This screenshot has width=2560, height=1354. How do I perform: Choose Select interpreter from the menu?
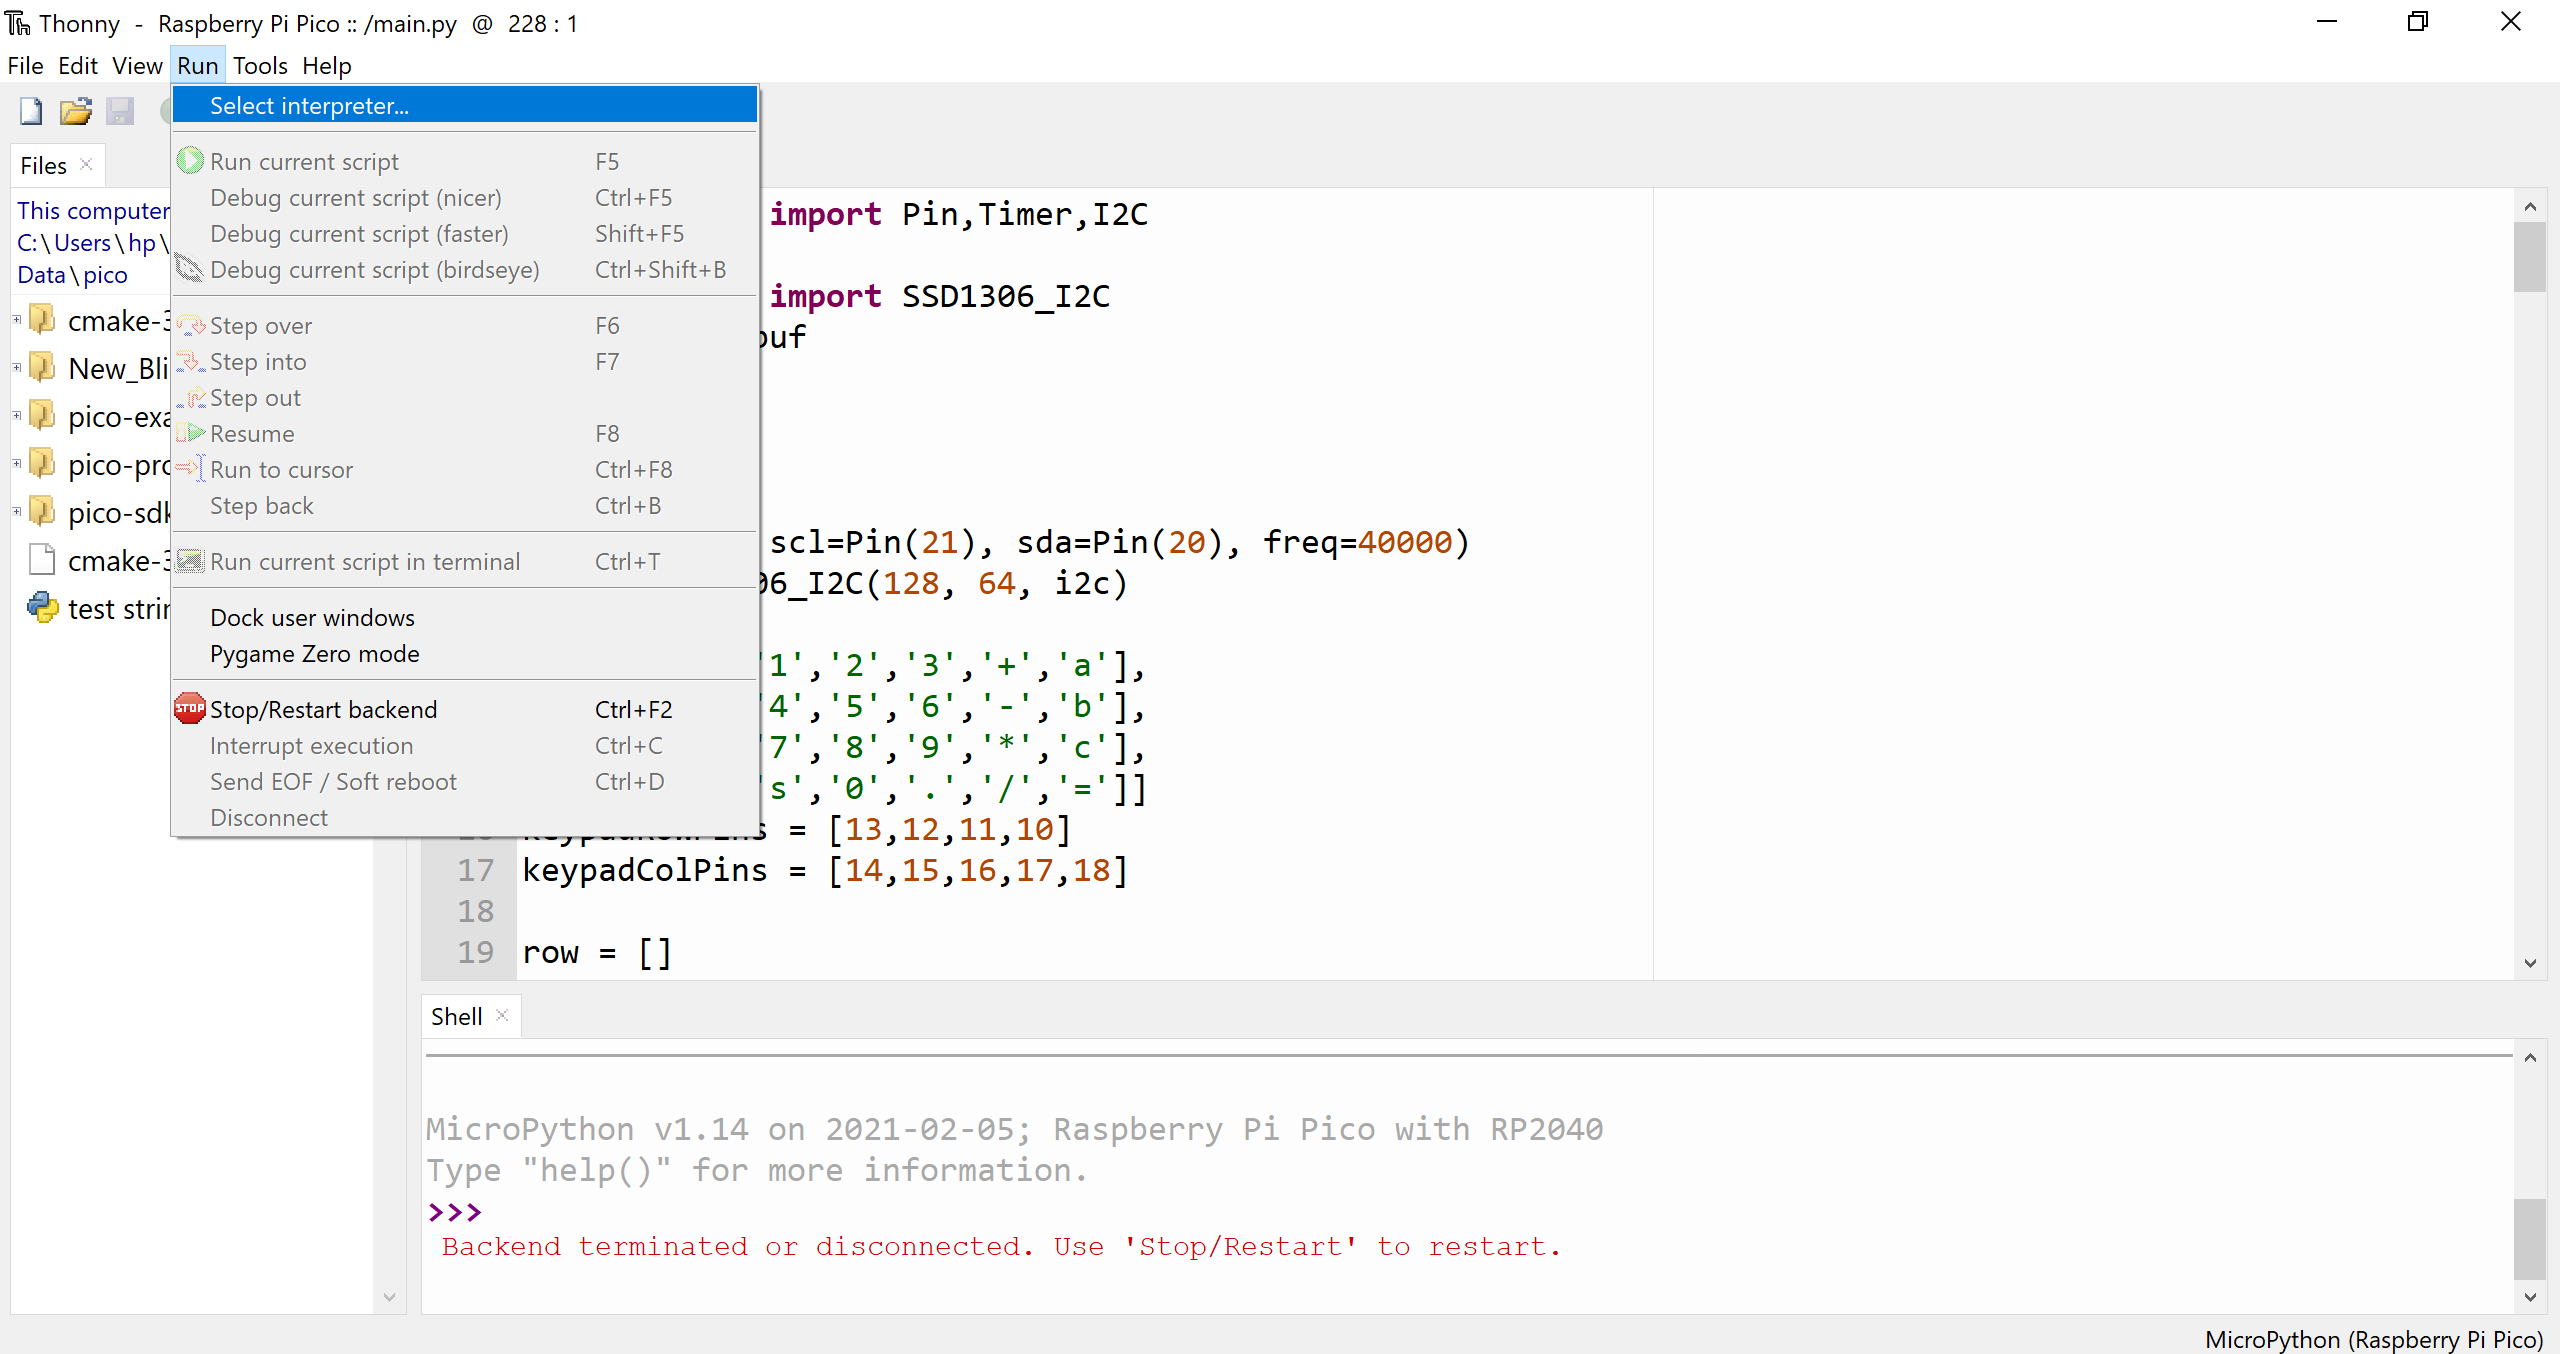pos(307,105)
